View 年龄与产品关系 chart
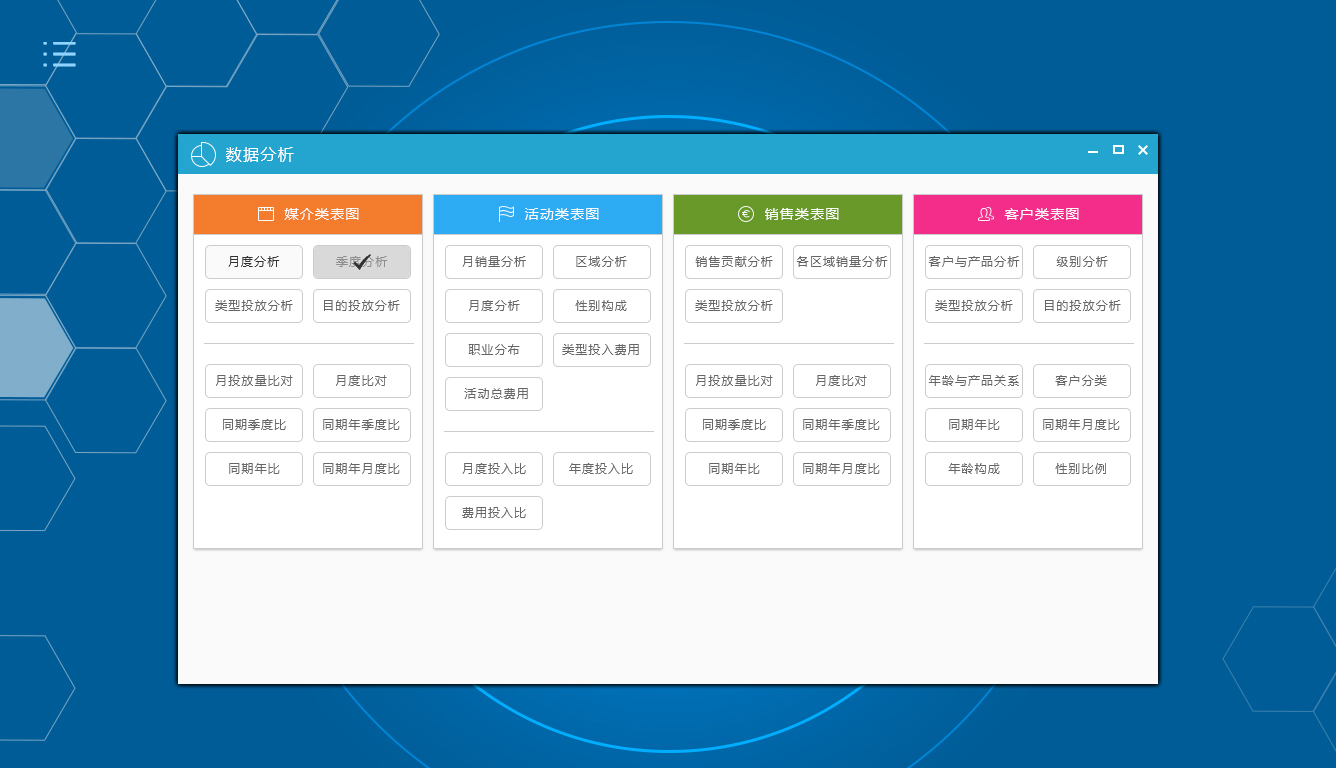1336x768 pixels. [974, 381]
